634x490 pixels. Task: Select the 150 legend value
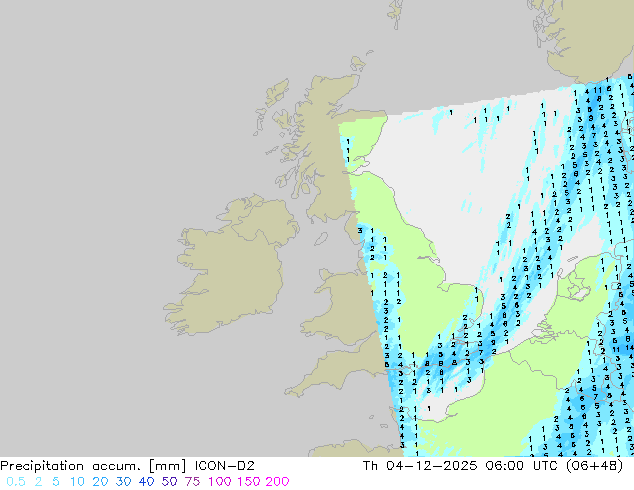(249, 482)
